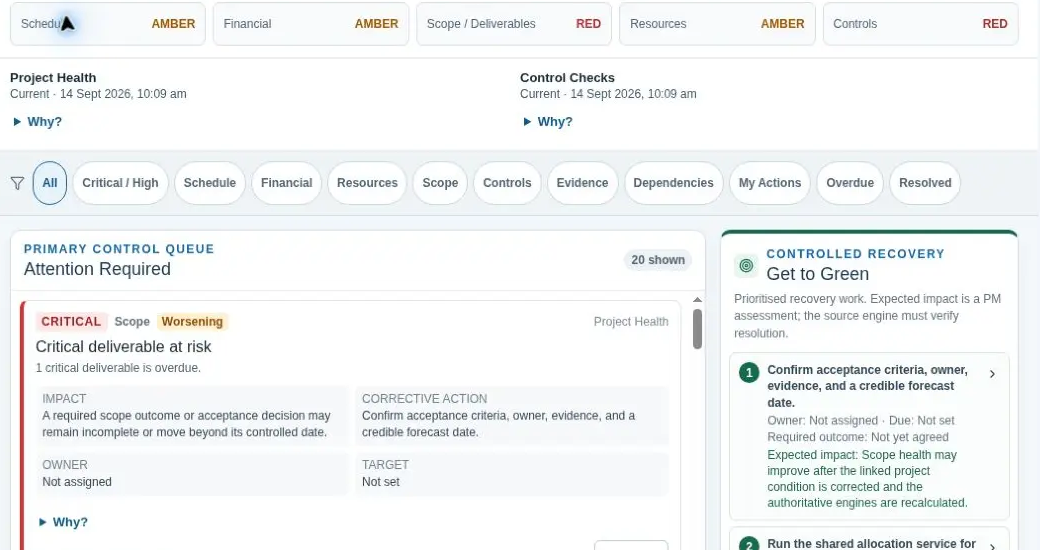Show My Actions filter
The width and height of the screenshot is (1040, 550).
[770, 183]
